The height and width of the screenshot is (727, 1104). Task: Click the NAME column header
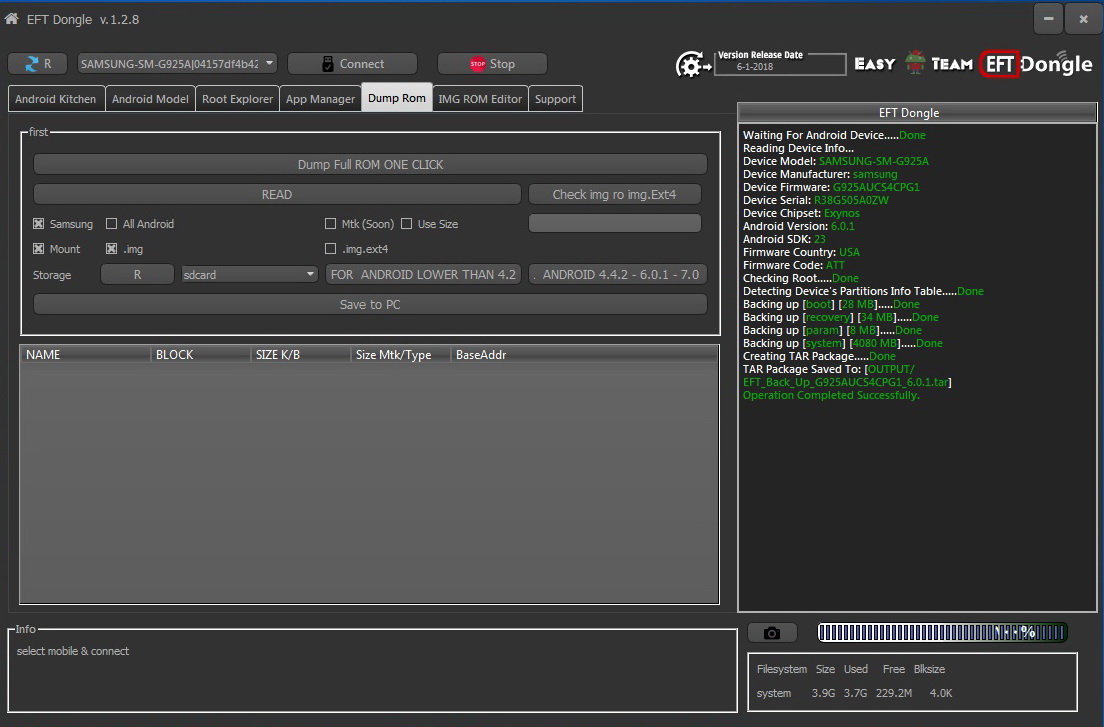[x=85, y=355]
